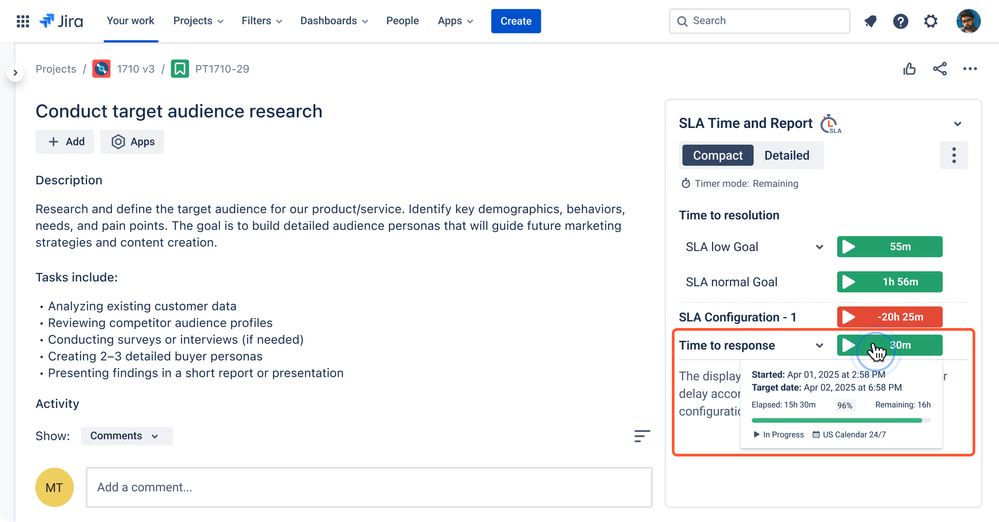Click the SLA Time and Report clock icon
Viewport: 999px width, 522px height.
(x=830, y=124)
